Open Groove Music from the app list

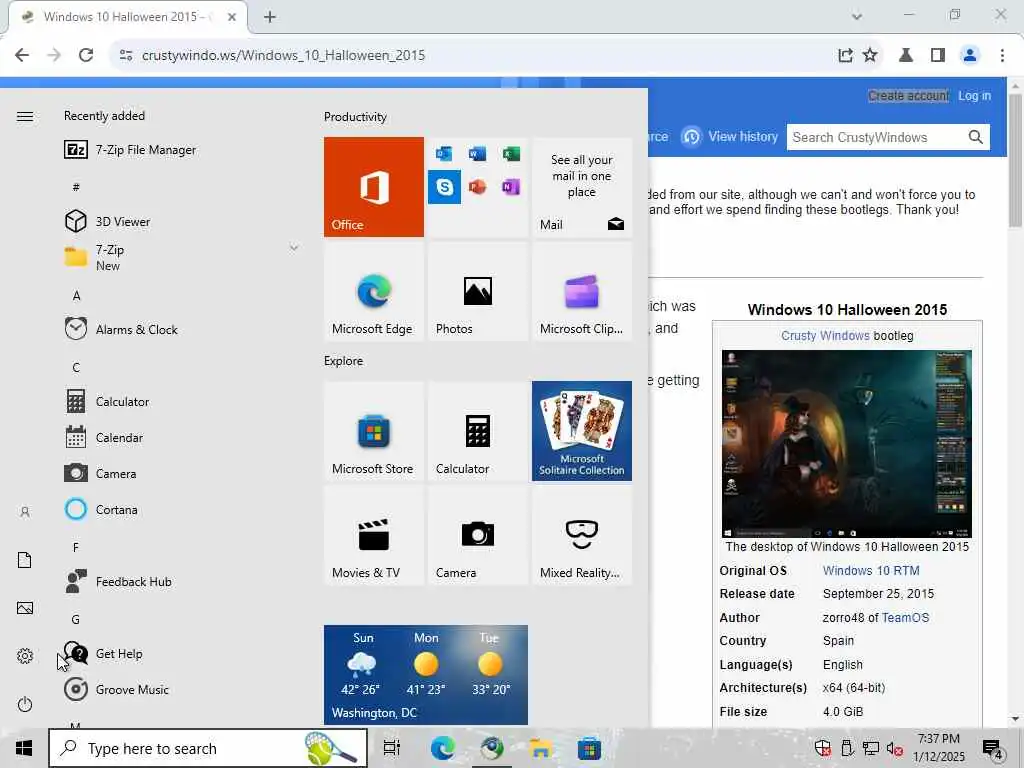point(180,689)
